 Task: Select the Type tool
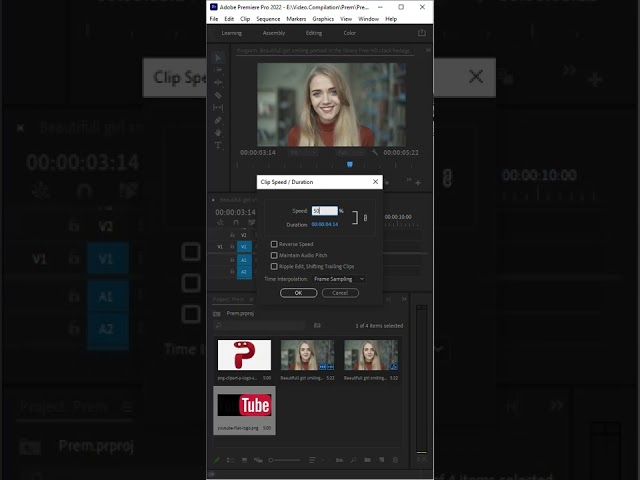(x=218, y=145)
